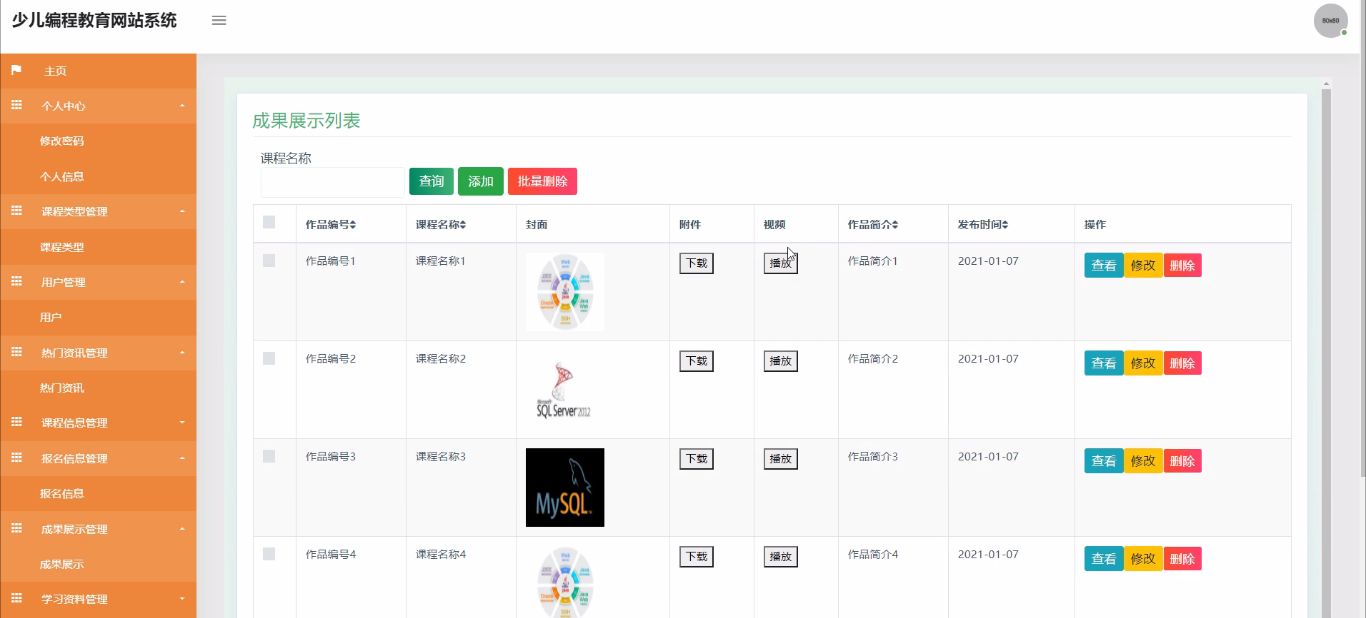Sort by 课程名称 column header
The height and width of the screenshot is (618, 1366).
click(441, 224)
